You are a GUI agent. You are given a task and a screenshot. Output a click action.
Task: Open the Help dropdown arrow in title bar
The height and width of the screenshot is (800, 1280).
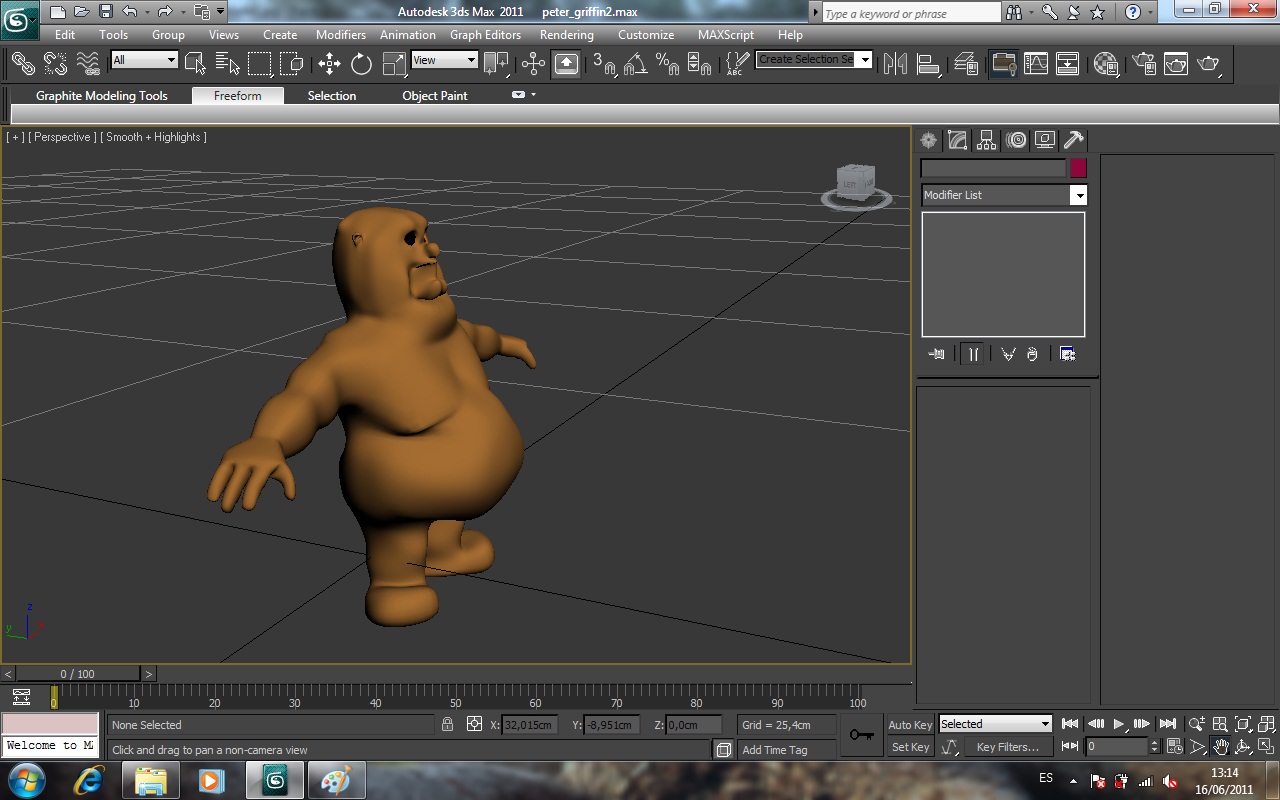pyautogui.click(x=1152, y=12)
